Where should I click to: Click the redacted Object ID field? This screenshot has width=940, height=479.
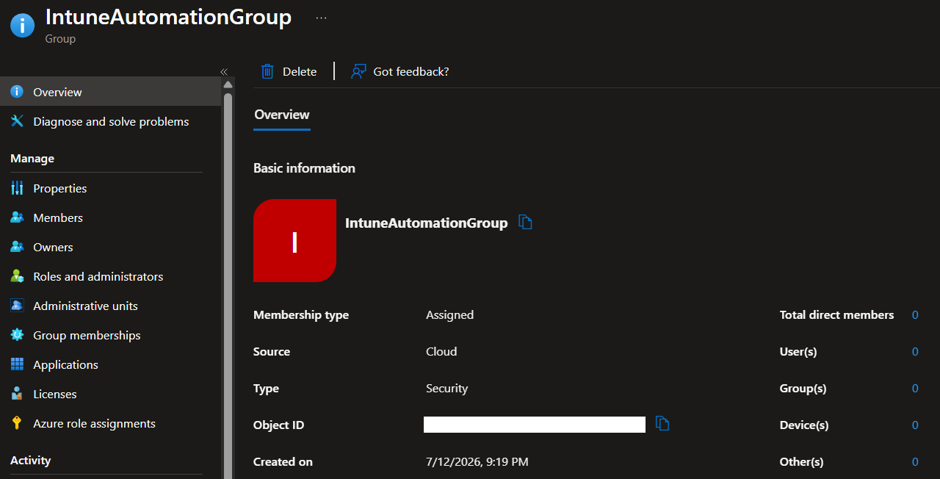534,424
